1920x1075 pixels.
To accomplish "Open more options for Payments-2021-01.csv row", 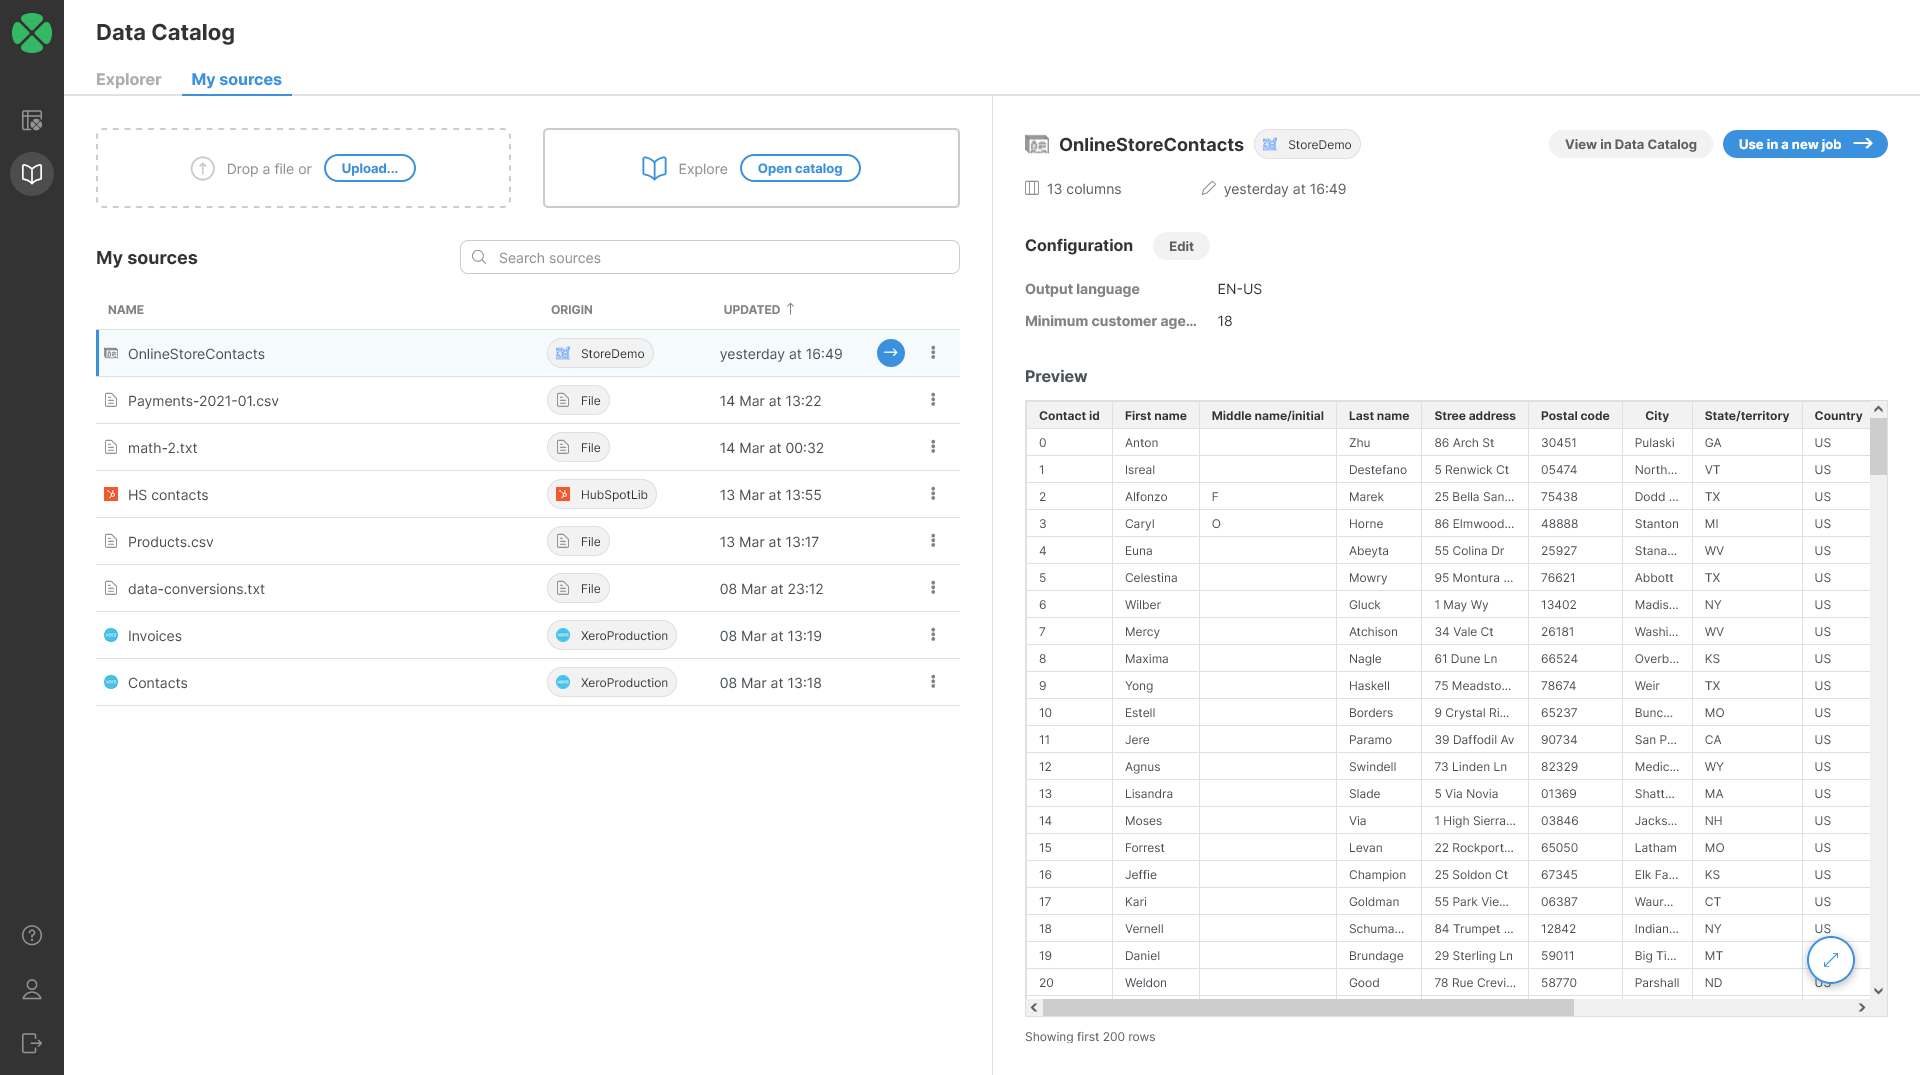I will tap(933, 400).
